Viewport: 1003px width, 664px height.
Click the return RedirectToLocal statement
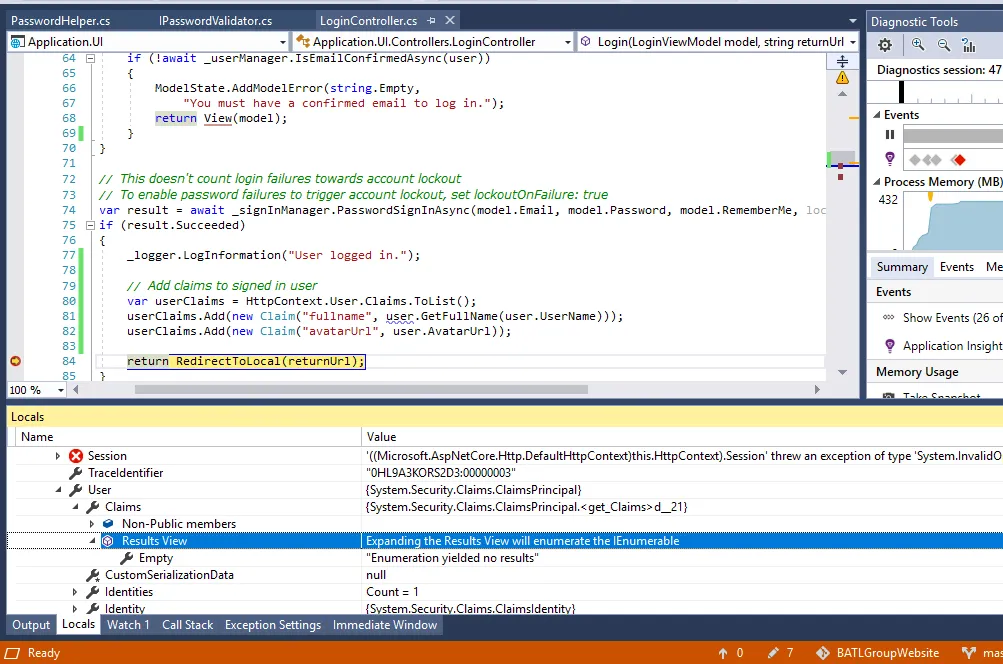tap(246, 361)
